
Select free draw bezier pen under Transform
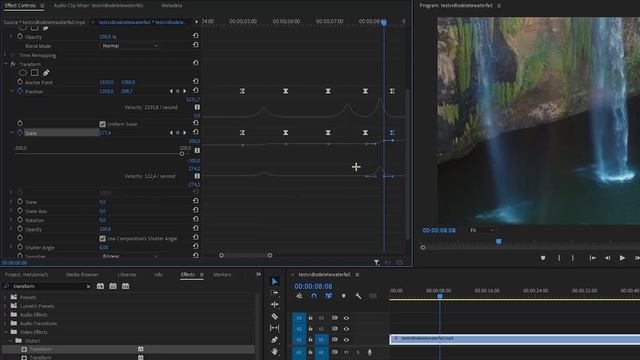coord(46,73)
